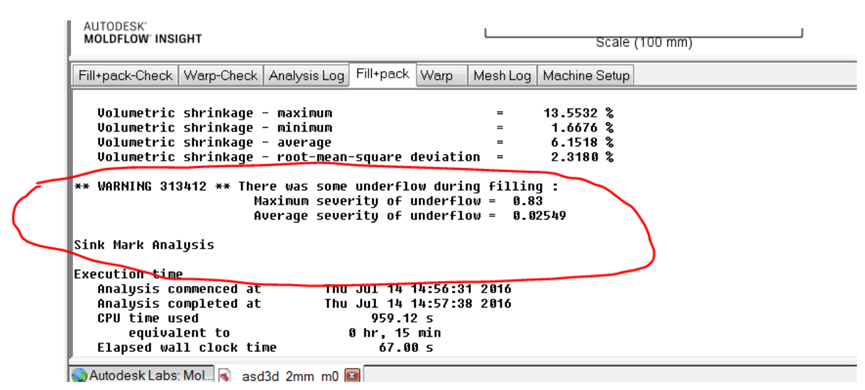Close the asd3d 2mm m0 tab
Image resolution: width=865 pixels, height=390 pixels.
tap(352, 377)
